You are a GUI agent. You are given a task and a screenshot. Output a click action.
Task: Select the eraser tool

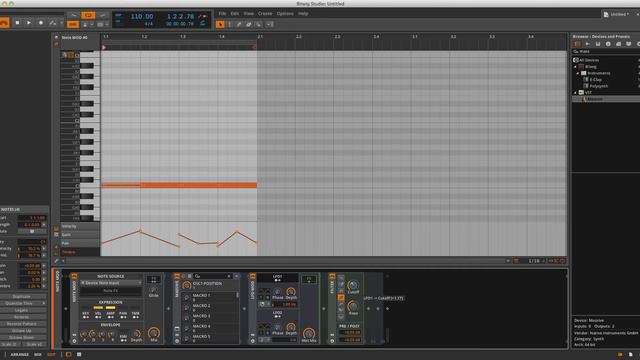pyautogui.click(x=249, y=24)
